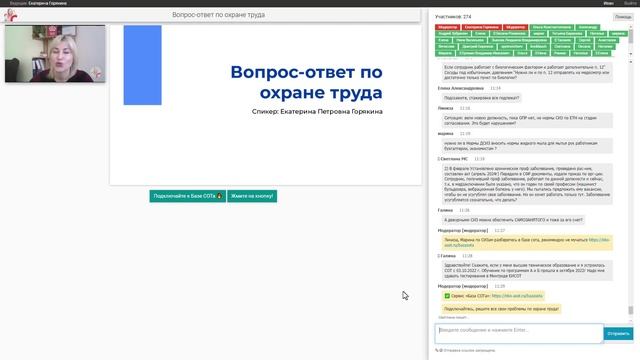Send the message with 'Отправить' button

pos(618,333)
